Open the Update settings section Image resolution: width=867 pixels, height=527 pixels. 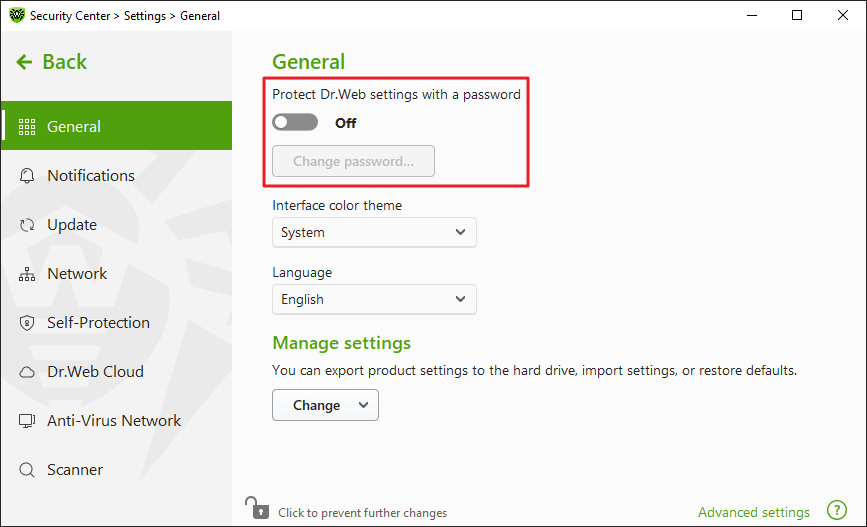pos(72,225)
